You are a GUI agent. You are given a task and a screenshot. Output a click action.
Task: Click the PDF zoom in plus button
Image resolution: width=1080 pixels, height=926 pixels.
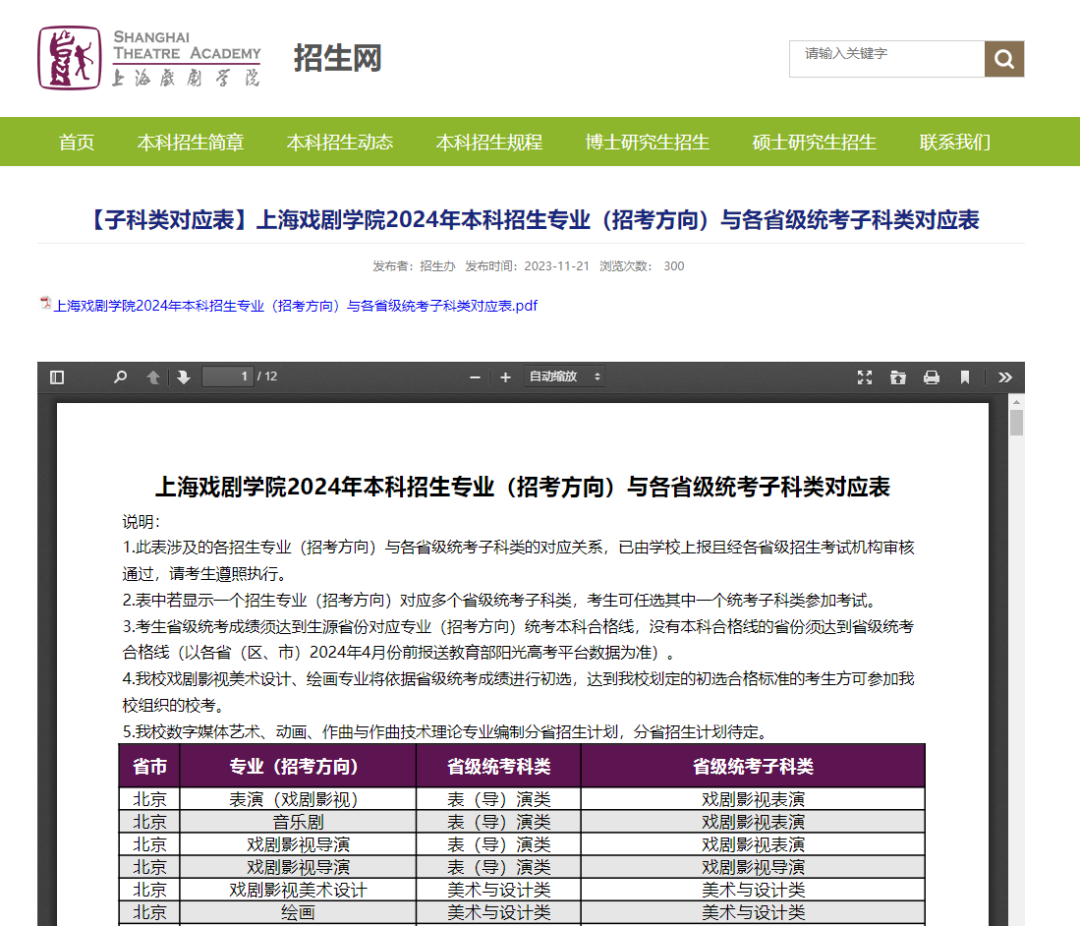point(505,377)
